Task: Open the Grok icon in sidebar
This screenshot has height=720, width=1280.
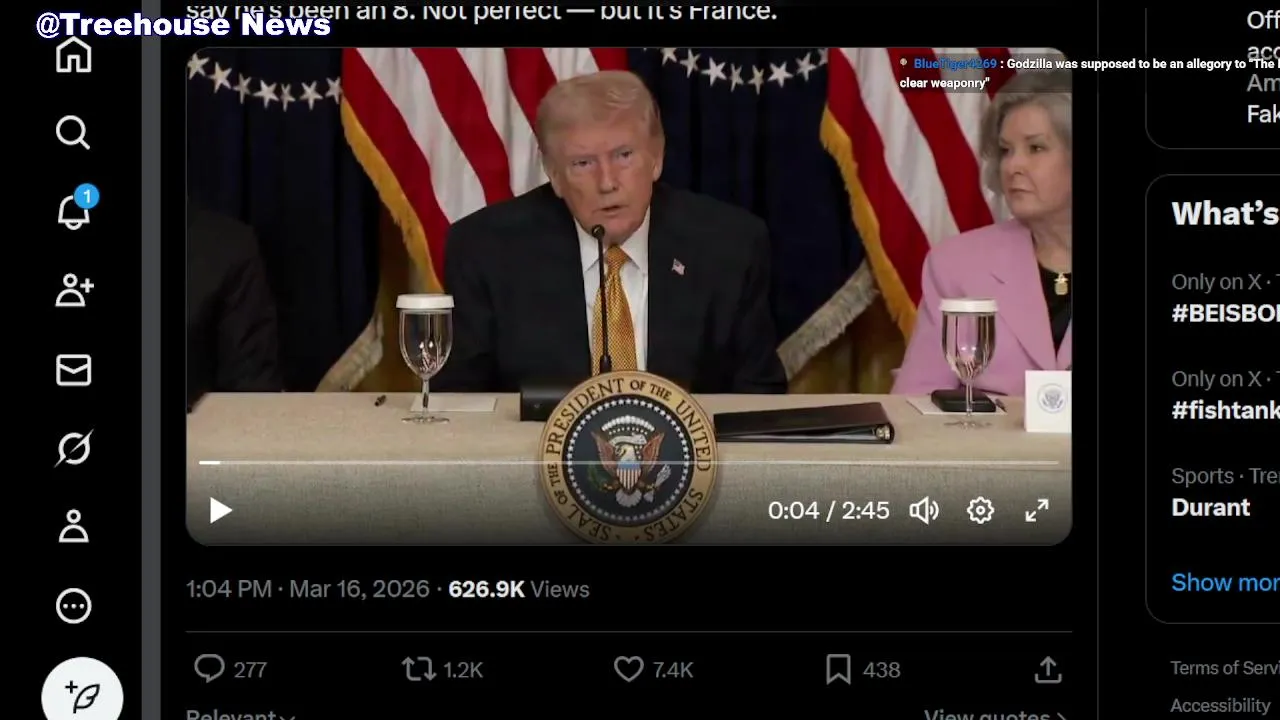Action: coord(73,448)
